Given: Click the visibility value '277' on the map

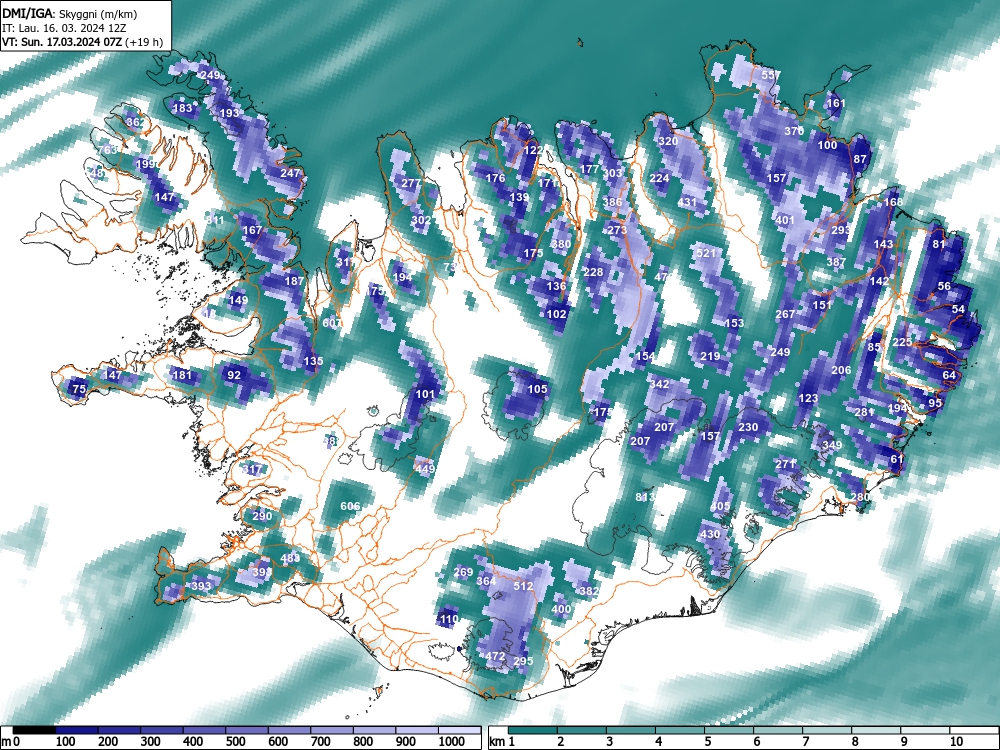Looking at the screenshot, I should click(x=411, y=183).
